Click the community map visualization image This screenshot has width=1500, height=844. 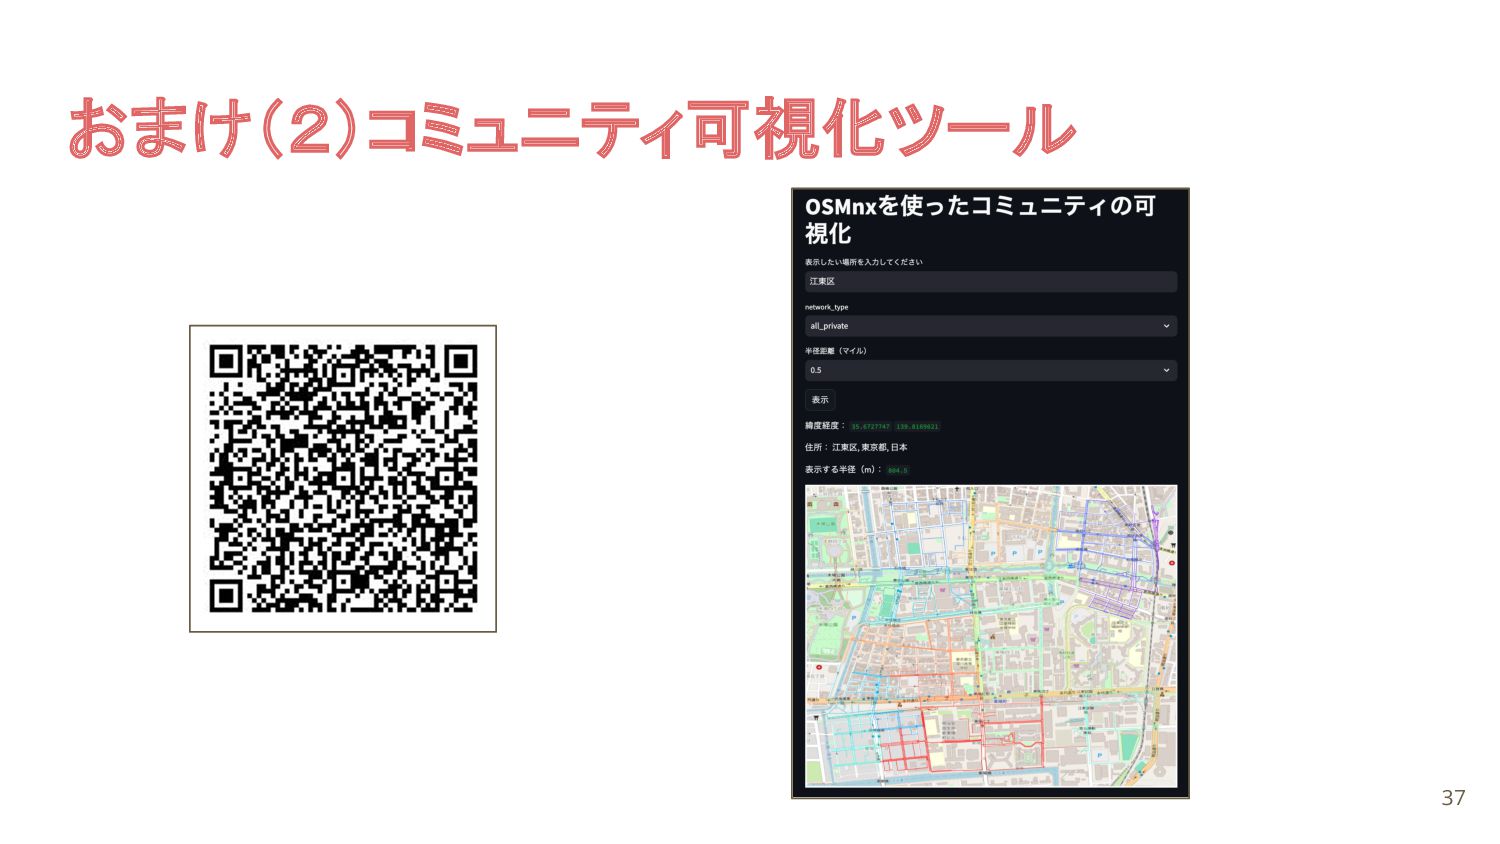coord(991,637)
